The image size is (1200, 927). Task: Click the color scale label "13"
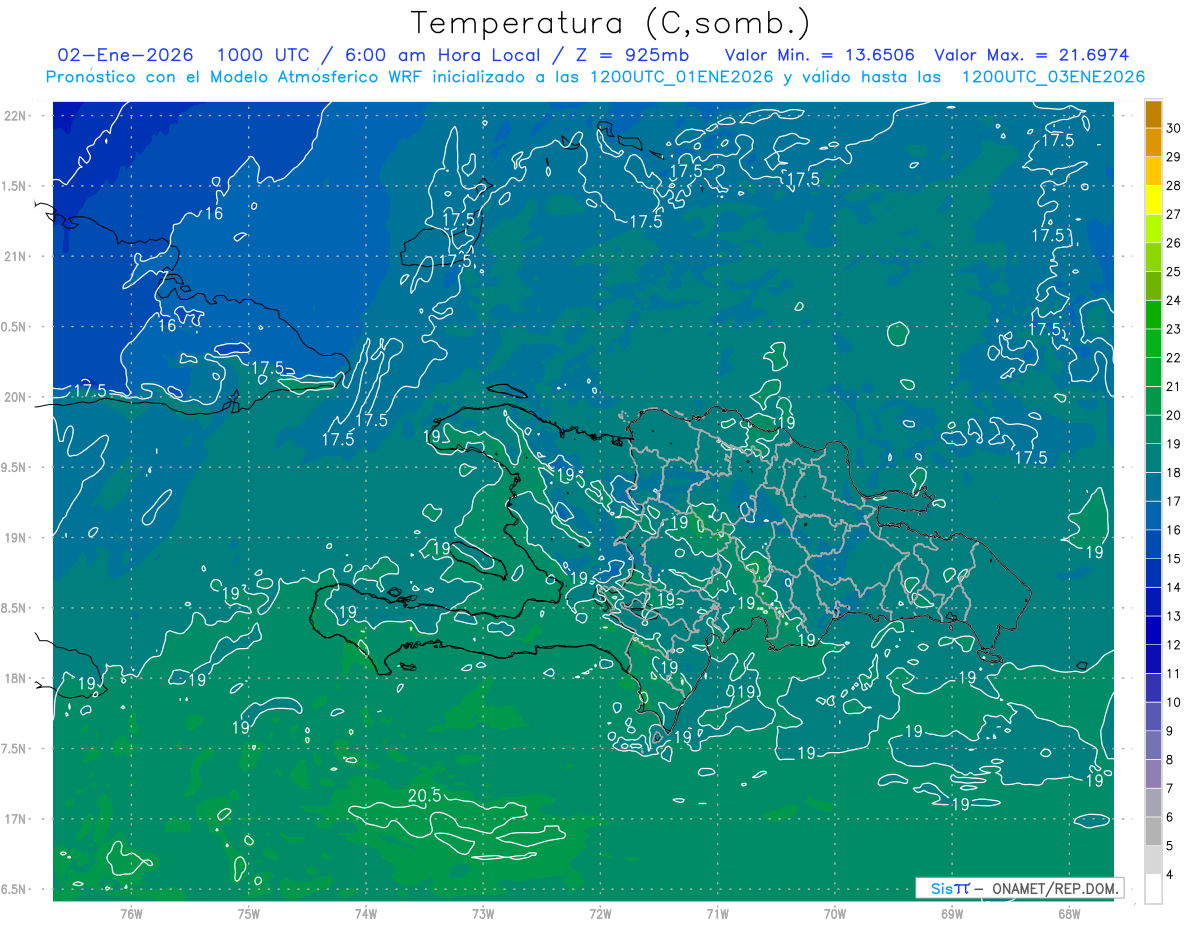pos(1174,616)
